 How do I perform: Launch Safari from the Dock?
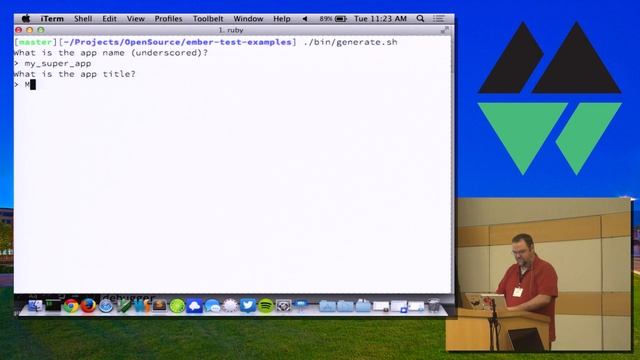point(106,306)
